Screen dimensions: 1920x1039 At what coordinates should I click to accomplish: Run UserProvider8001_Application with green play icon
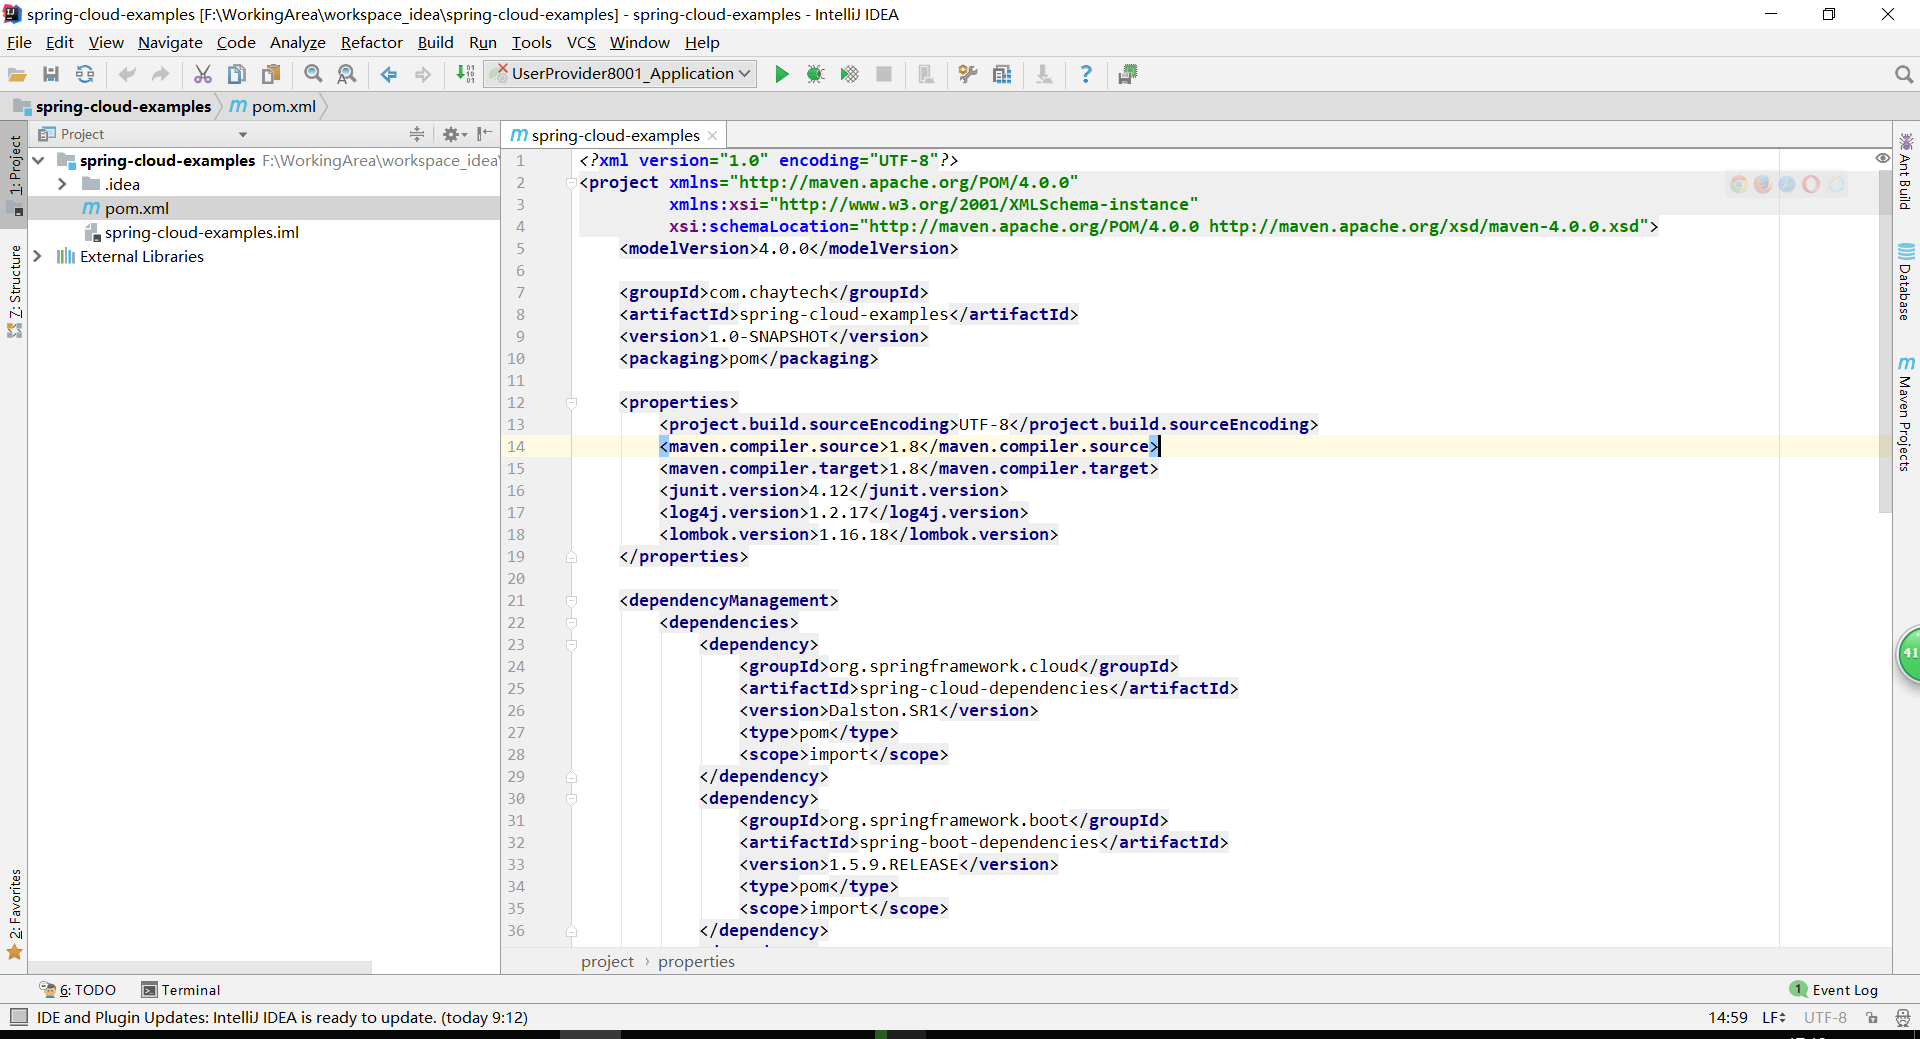point(782,74)
